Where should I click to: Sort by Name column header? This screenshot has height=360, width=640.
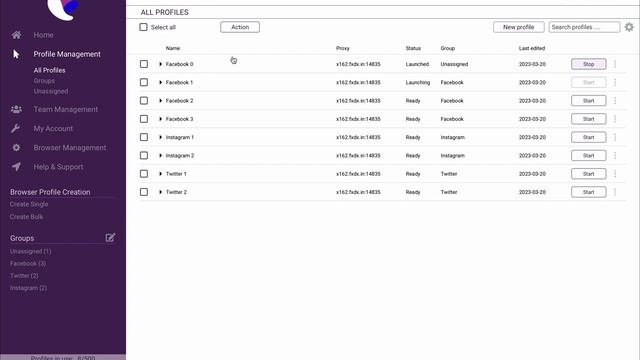pos(173,48)
